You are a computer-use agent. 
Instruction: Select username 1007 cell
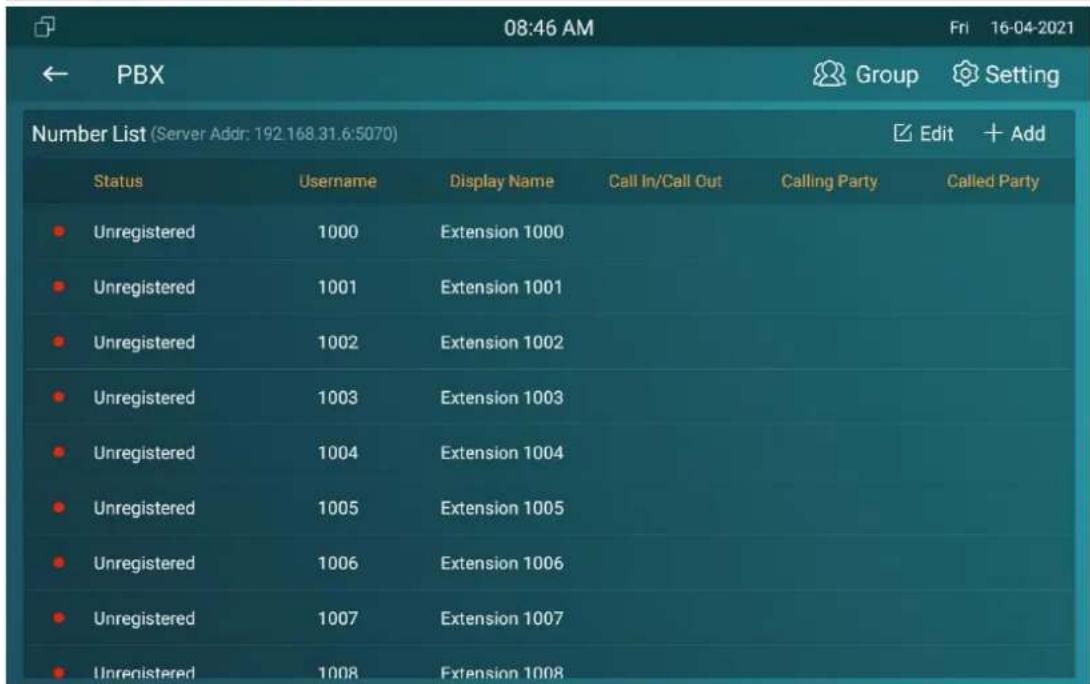338,619
